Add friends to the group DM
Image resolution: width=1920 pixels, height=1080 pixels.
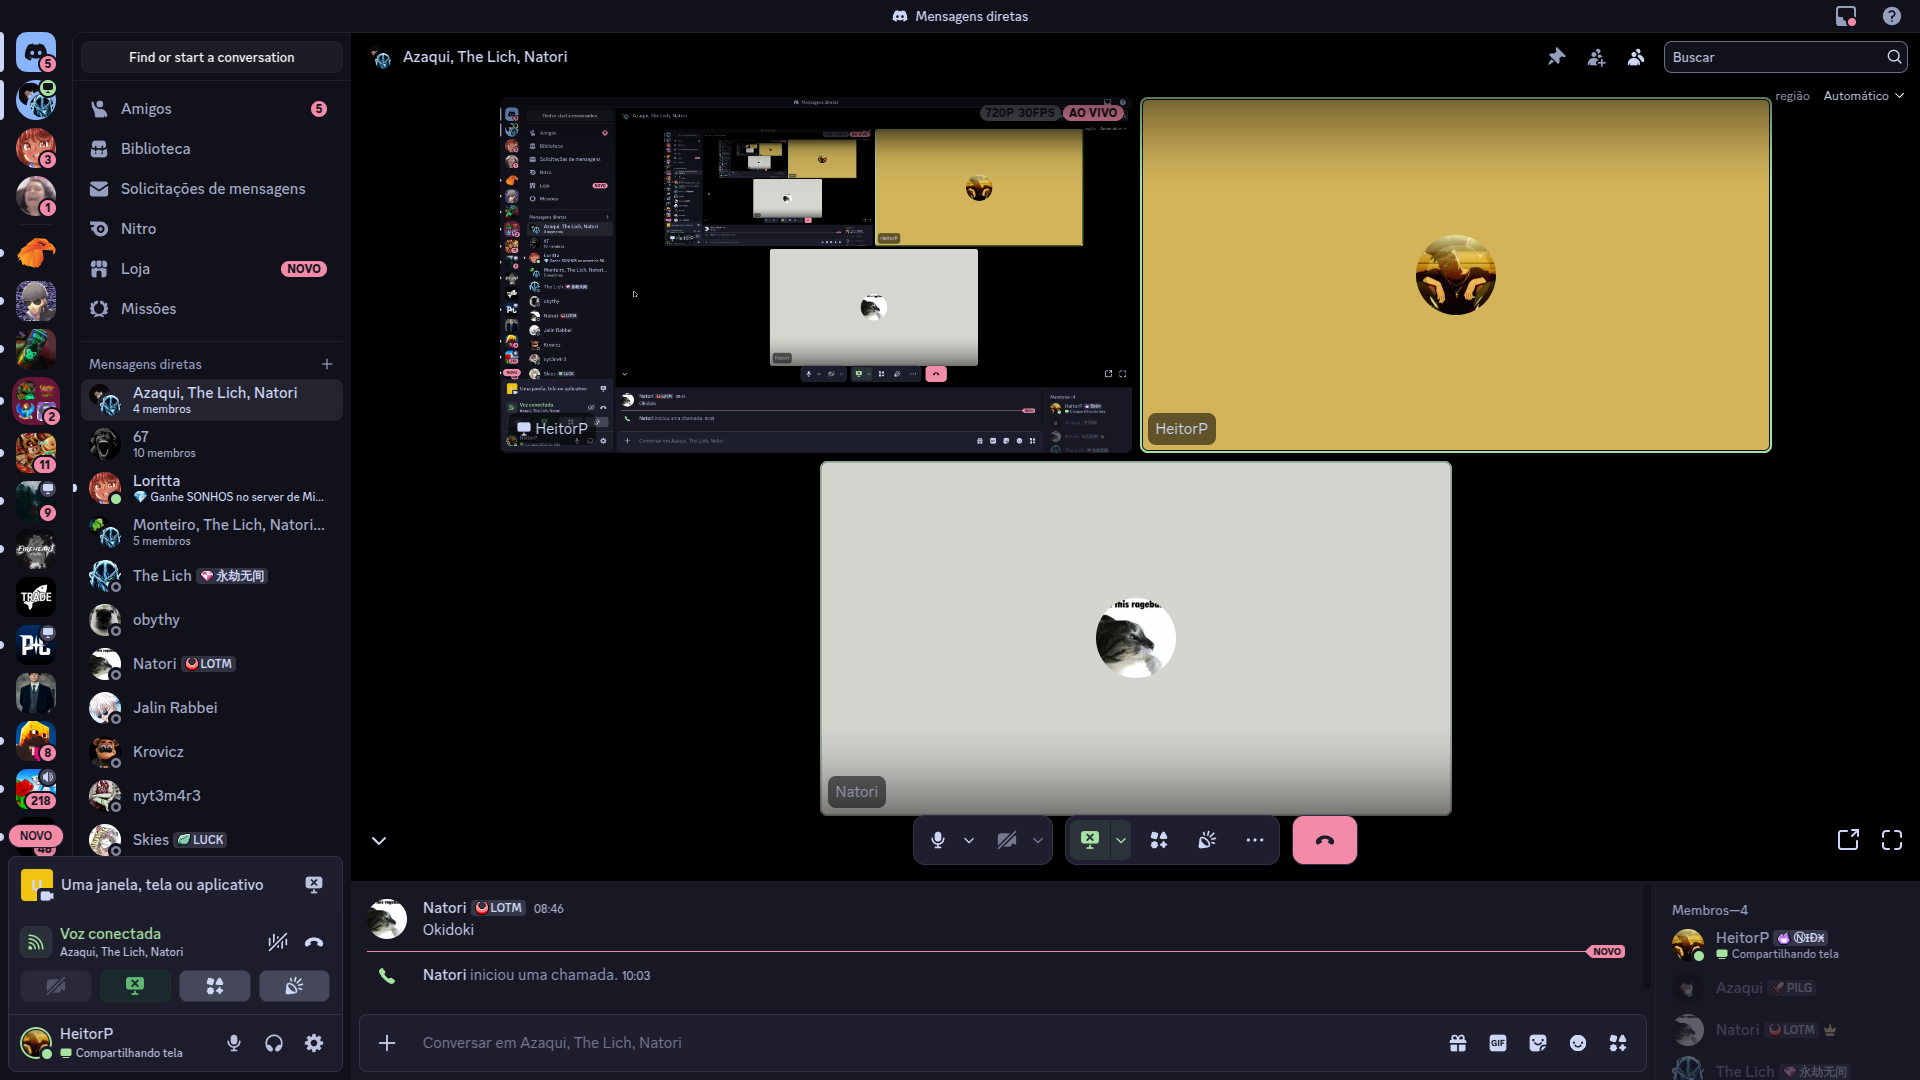[x=1596, y=57]
